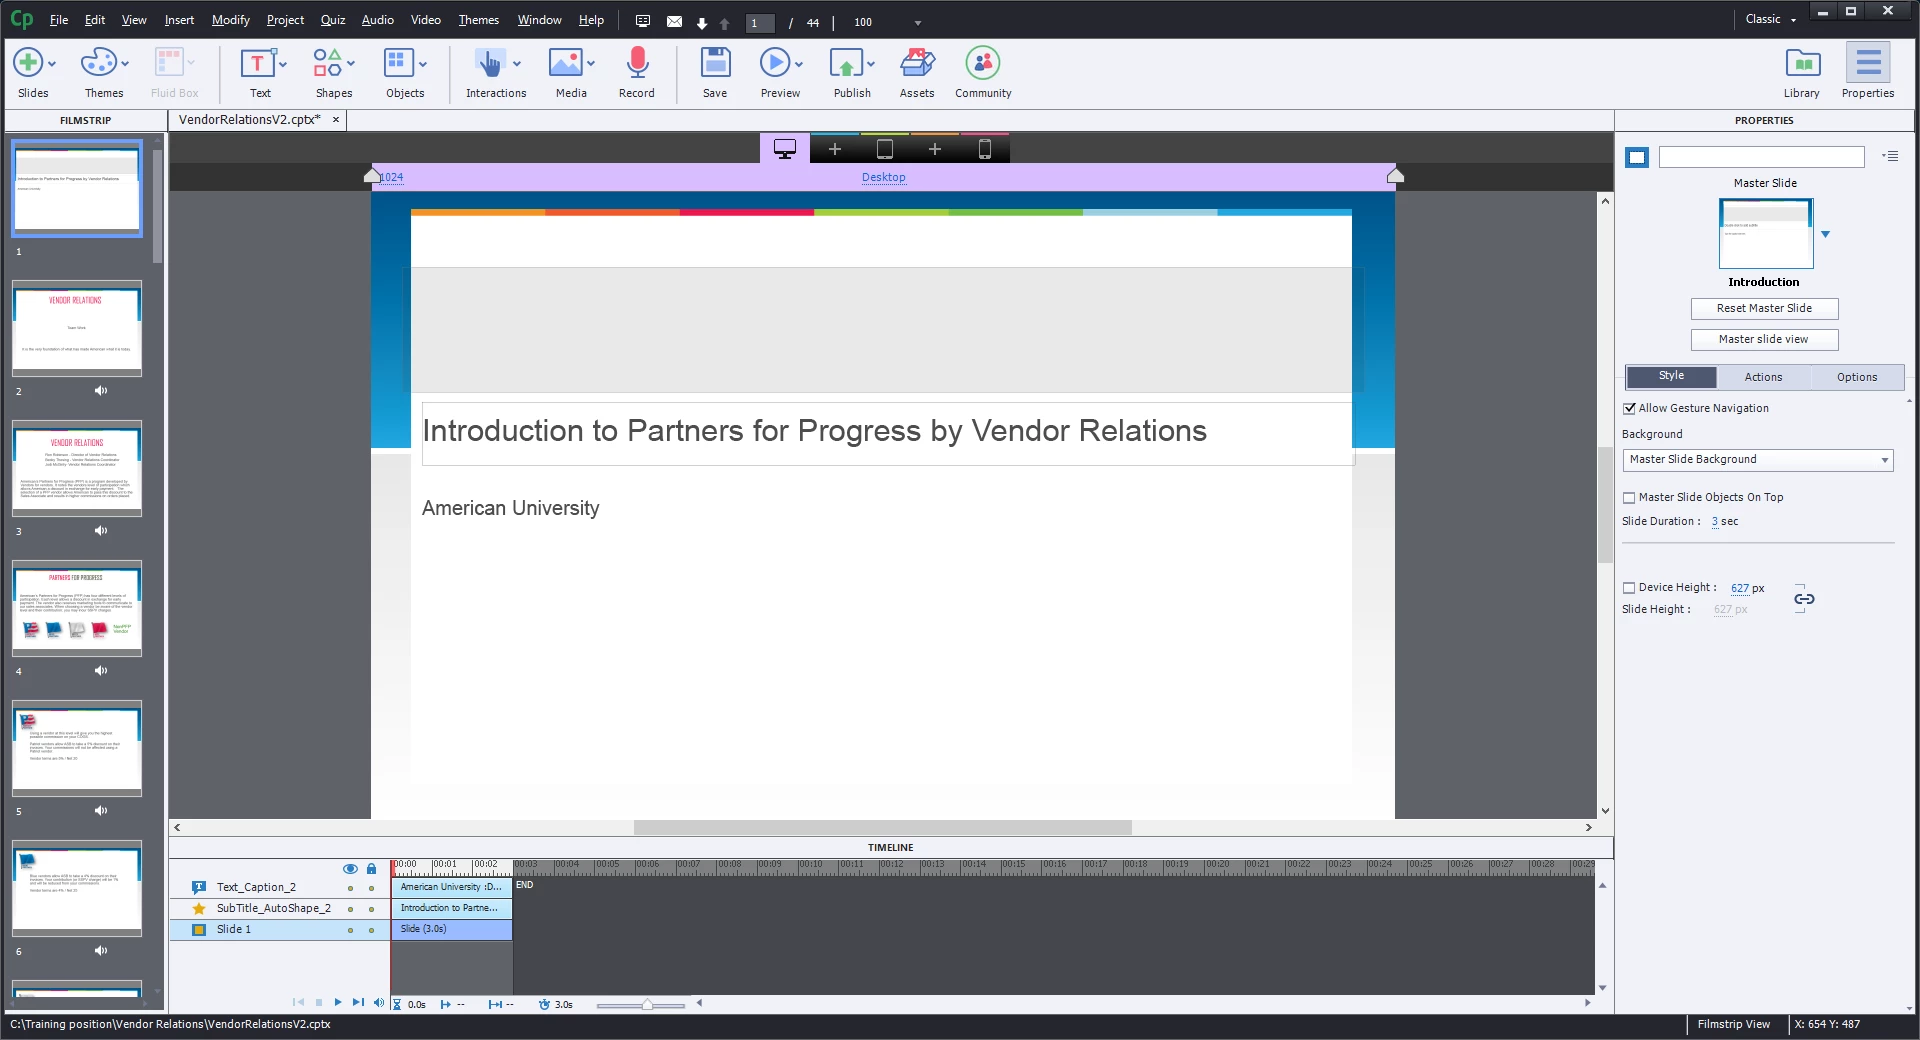Expand the Themes dropdown arrow

(x=125, y=64)
